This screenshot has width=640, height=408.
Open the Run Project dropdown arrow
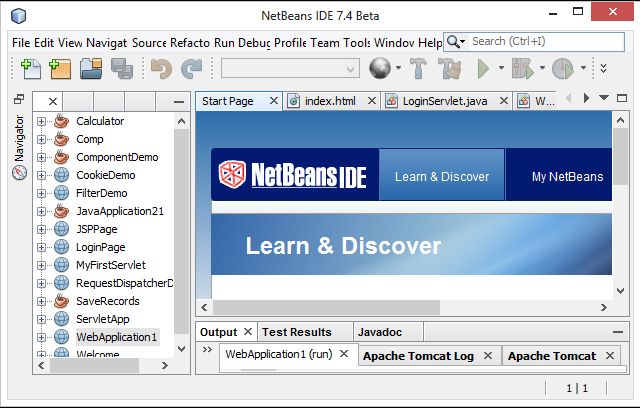coord(501,68)
